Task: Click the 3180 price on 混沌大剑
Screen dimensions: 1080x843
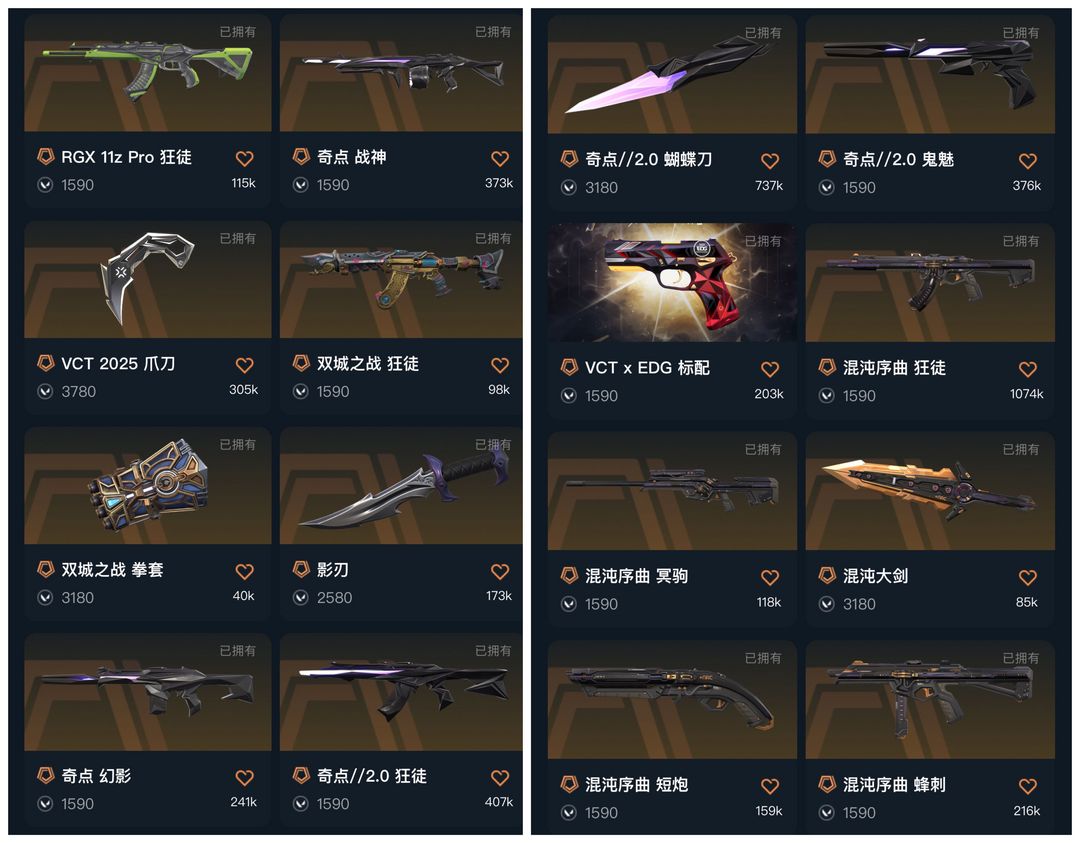Action: [x=860, y=604]
